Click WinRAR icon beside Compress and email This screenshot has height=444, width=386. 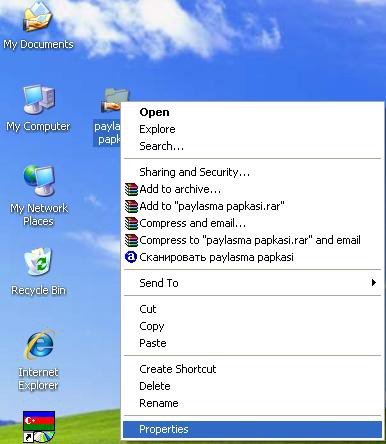[x=131, y=223]
